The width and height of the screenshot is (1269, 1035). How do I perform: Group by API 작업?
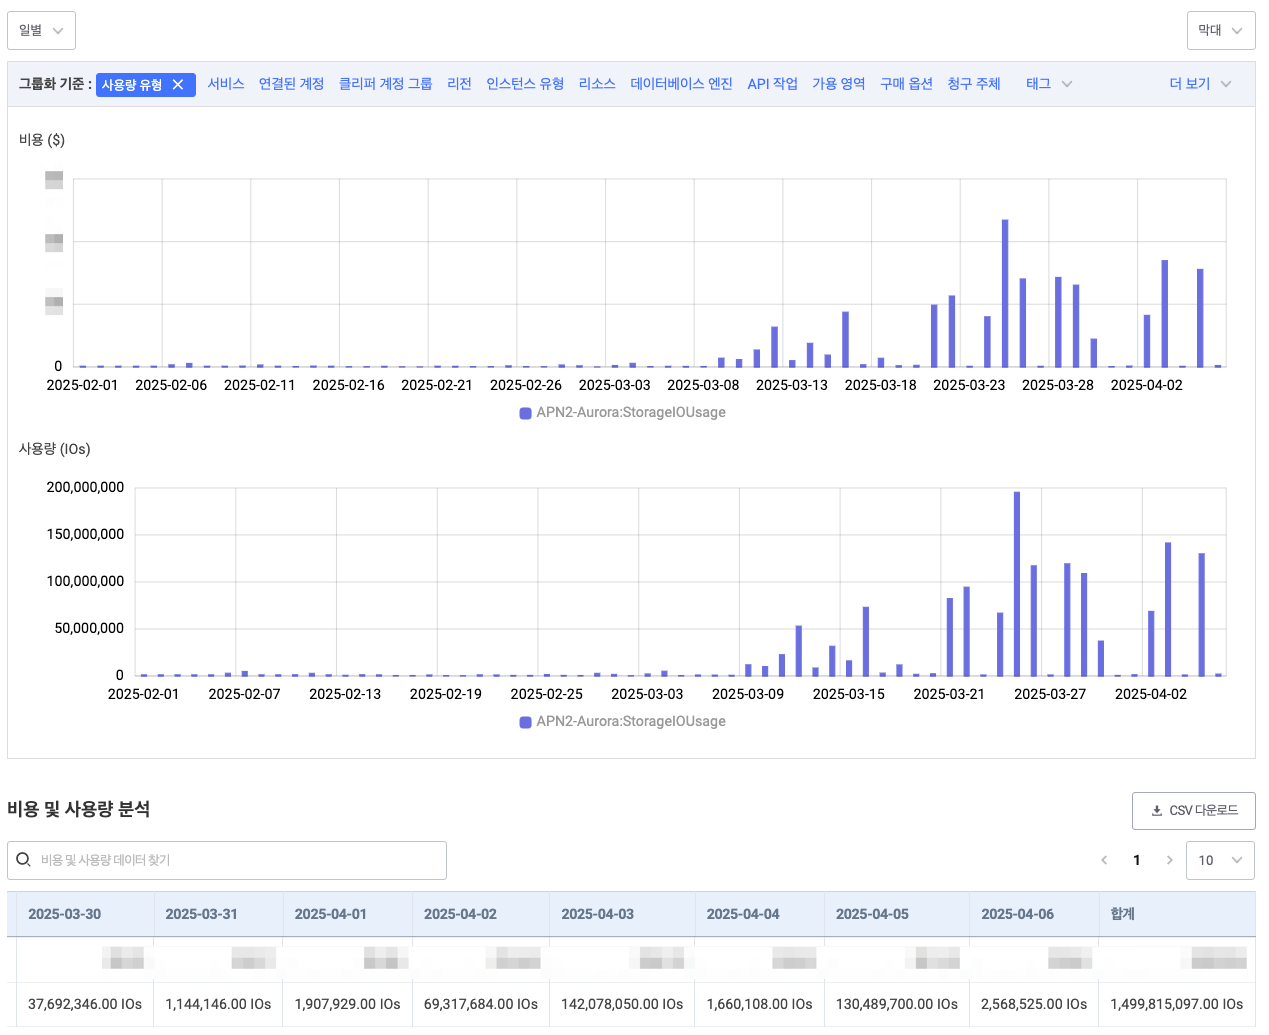pos(772,84)
